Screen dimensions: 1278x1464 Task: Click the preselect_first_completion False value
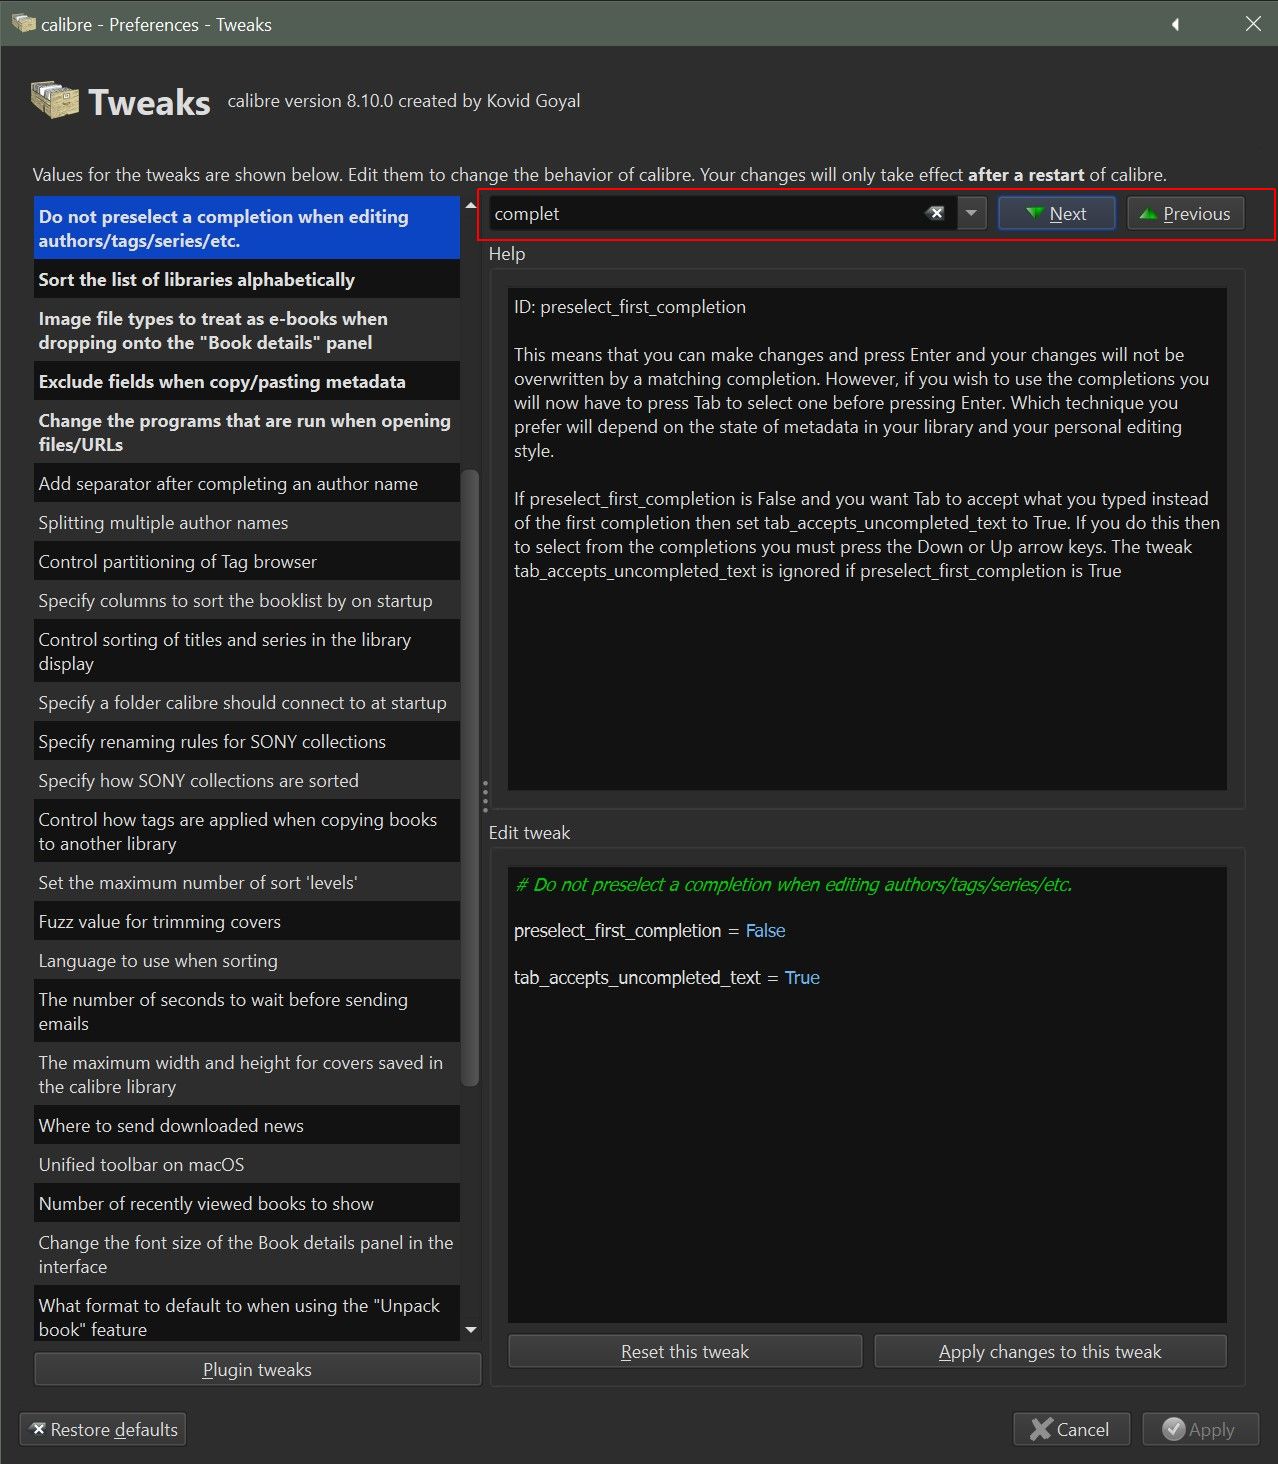click(765, 931)
